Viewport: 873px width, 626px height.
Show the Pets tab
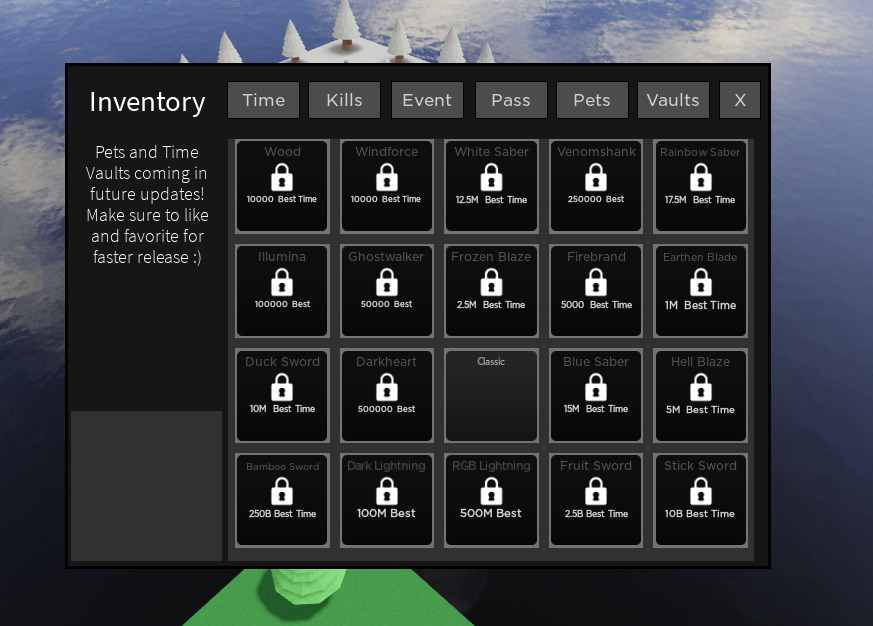592,100
